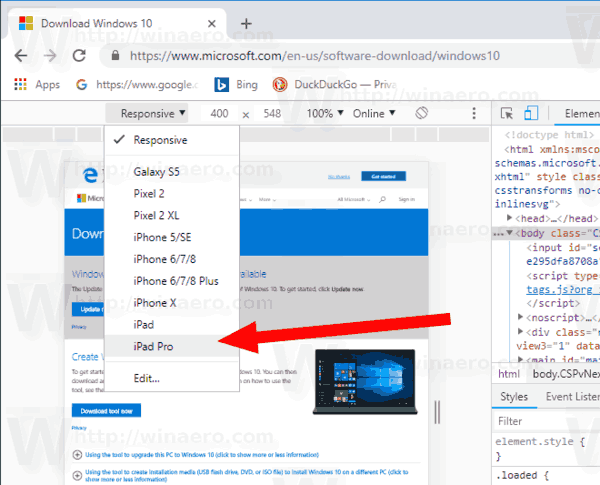Click the tags.js script link
600x485 pixels.
pyautogui.click(x=563, y=290)
